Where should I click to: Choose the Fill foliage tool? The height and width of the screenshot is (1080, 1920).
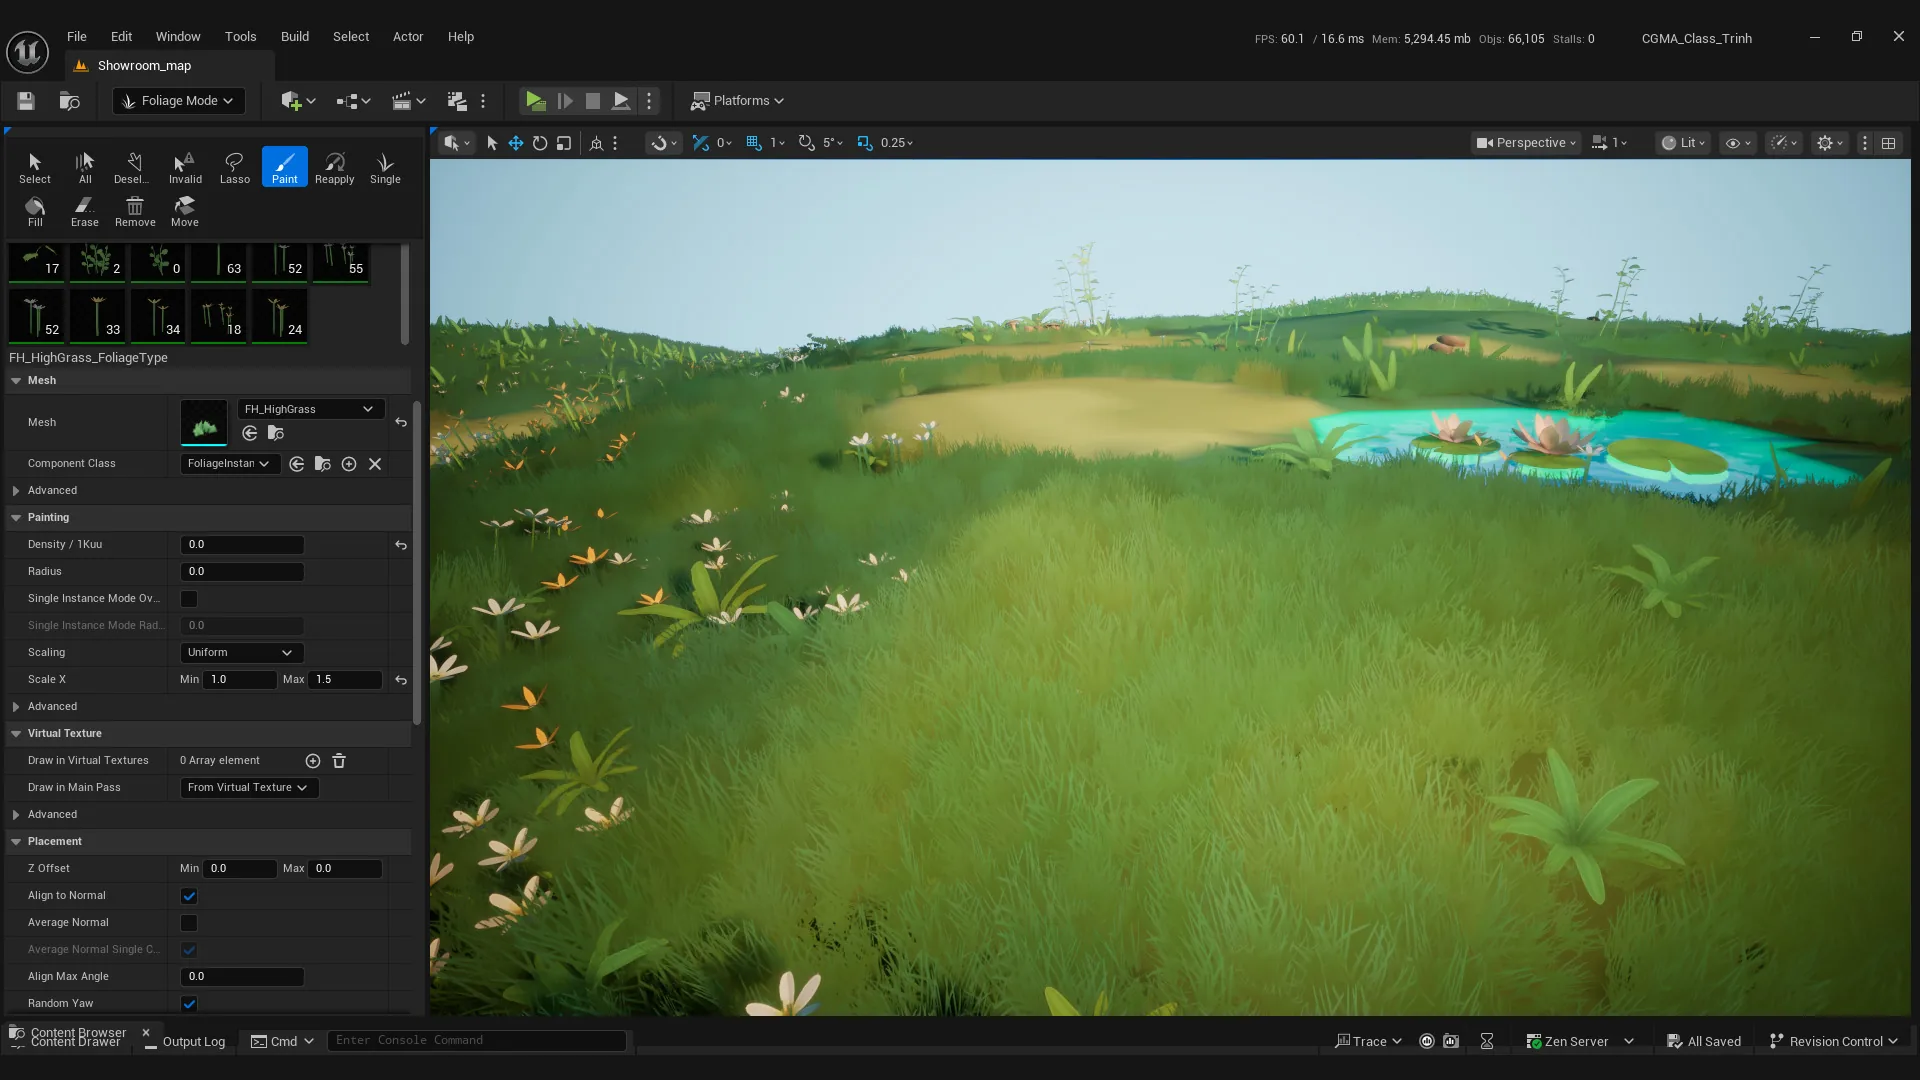pyautogui.click(x=35, y=211)
